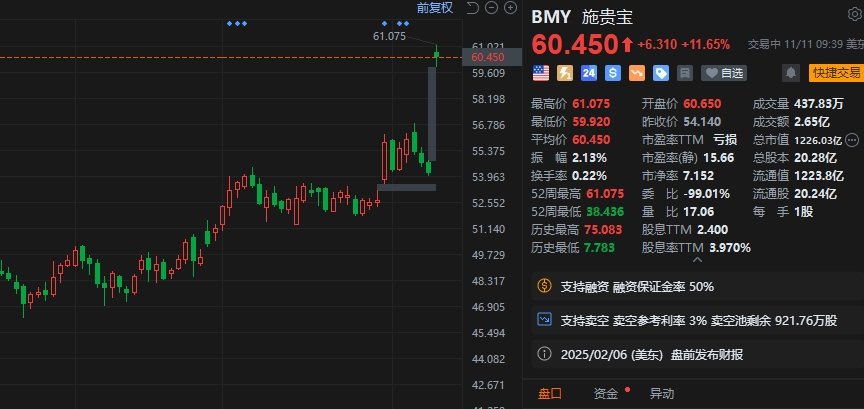Open the 前复权 adjustment dropdown
The height and width of the screenshot is (409, 864).
[x=435, y=7]
